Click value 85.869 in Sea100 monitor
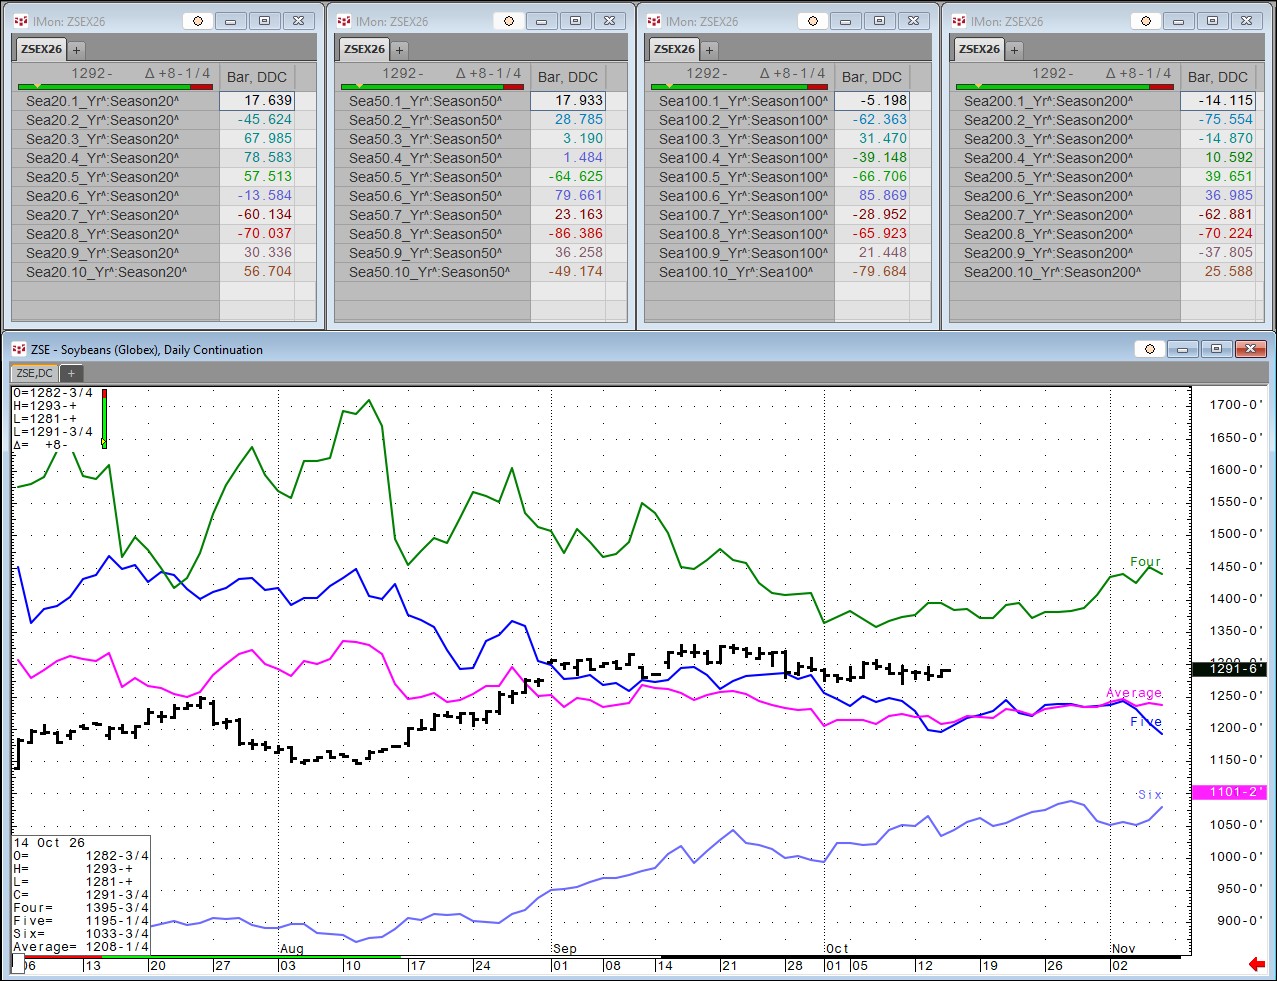Image resolution: width=1277 pixels, height=981 pixels. pyautogui.click(x=872, y=196)
